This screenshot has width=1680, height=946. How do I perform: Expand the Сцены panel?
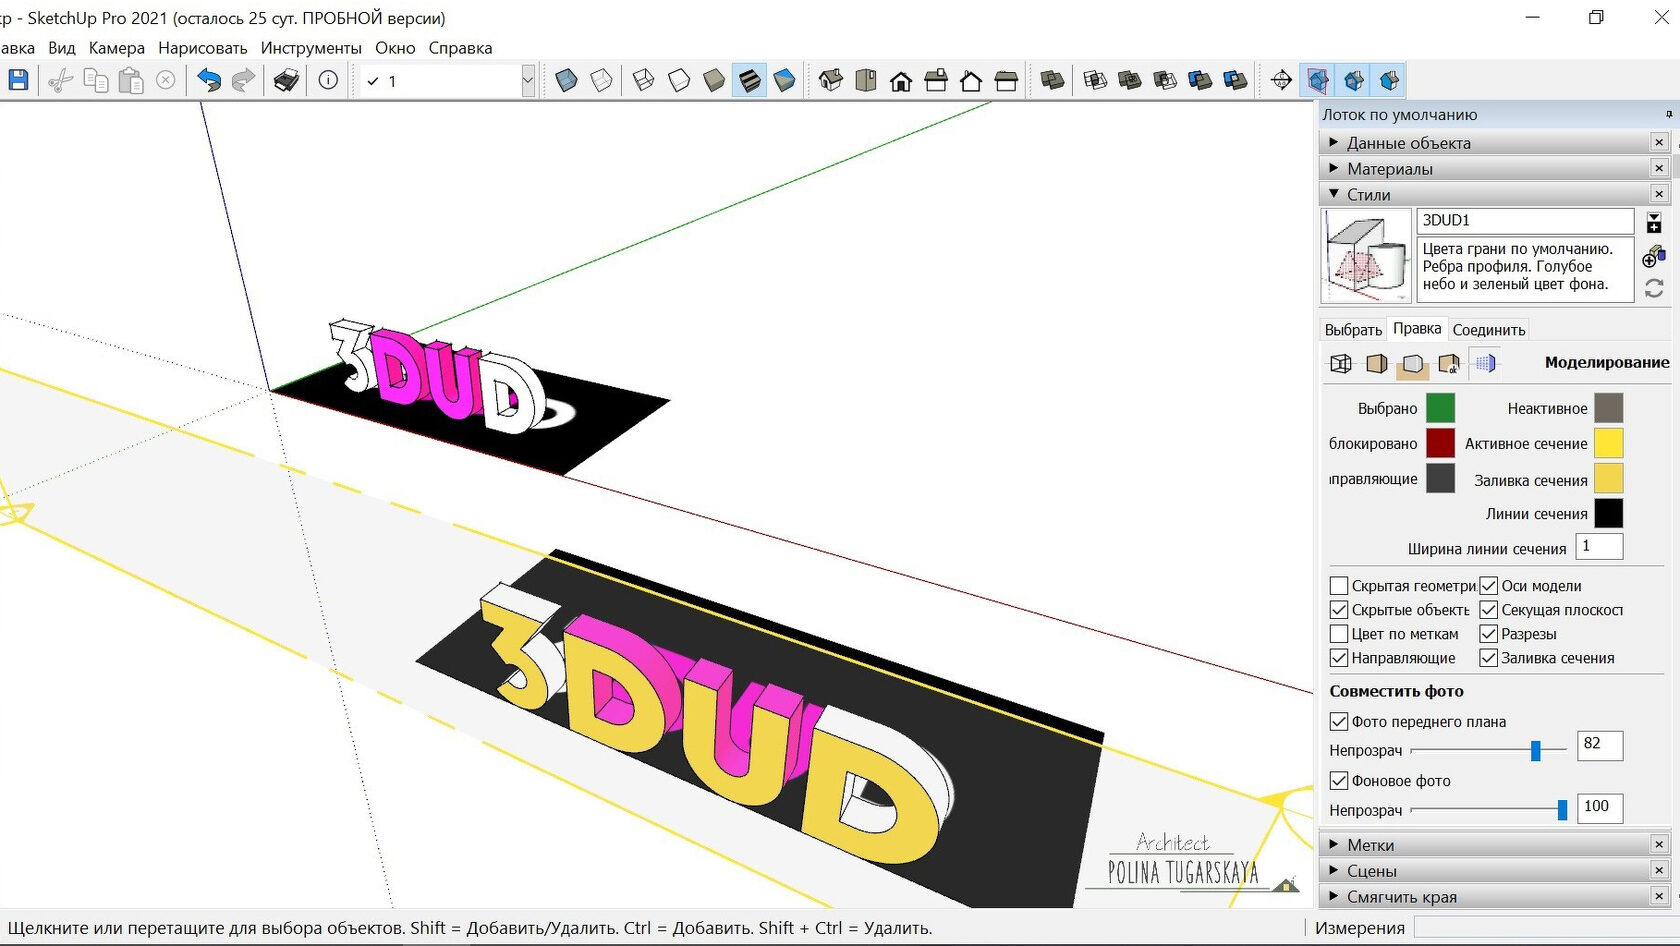tap(1494, 871)
